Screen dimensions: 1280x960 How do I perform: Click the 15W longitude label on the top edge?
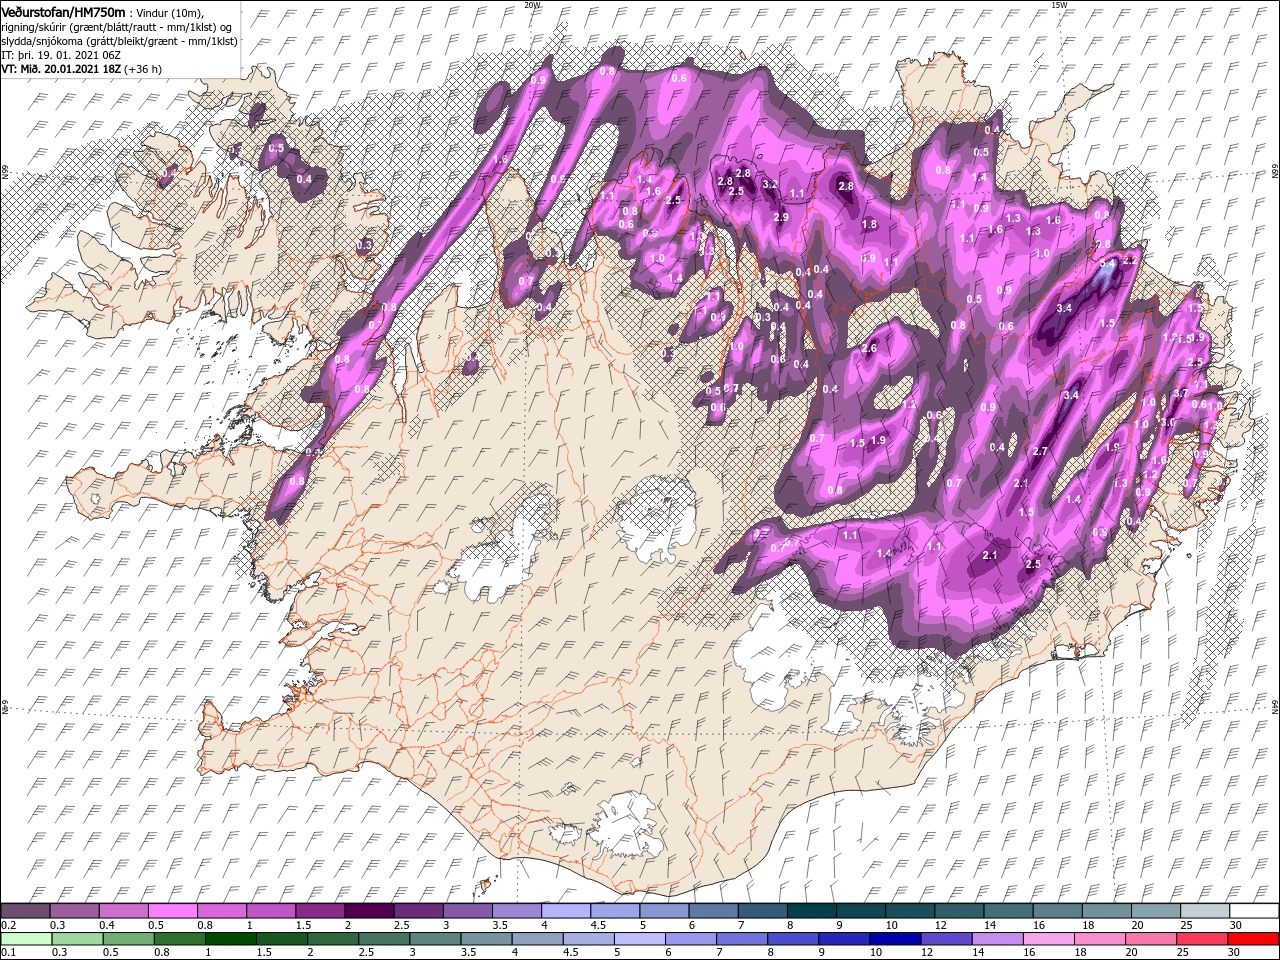pyautogui.click(x=1060, y=5)
